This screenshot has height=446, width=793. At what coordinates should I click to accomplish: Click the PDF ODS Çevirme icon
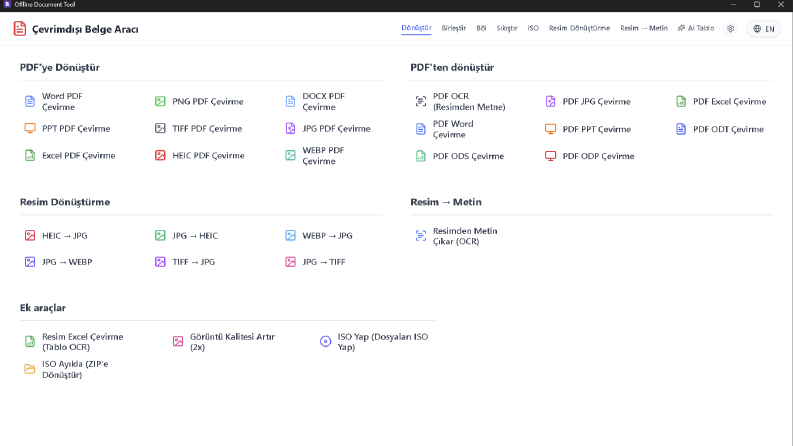tap(421, 156)
